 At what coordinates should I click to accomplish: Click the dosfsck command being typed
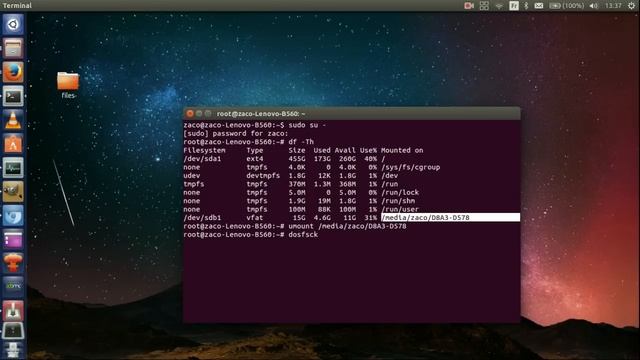point(303,235)
